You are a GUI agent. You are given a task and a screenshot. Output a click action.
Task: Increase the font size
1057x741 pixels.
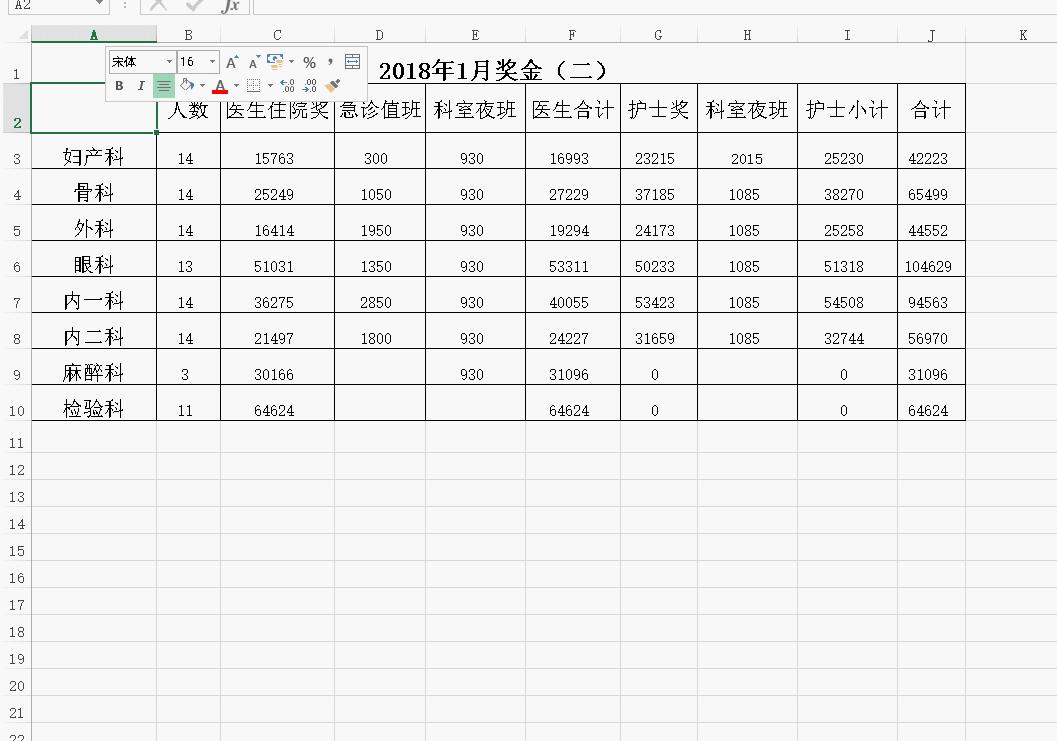click(x=231, y=60)
